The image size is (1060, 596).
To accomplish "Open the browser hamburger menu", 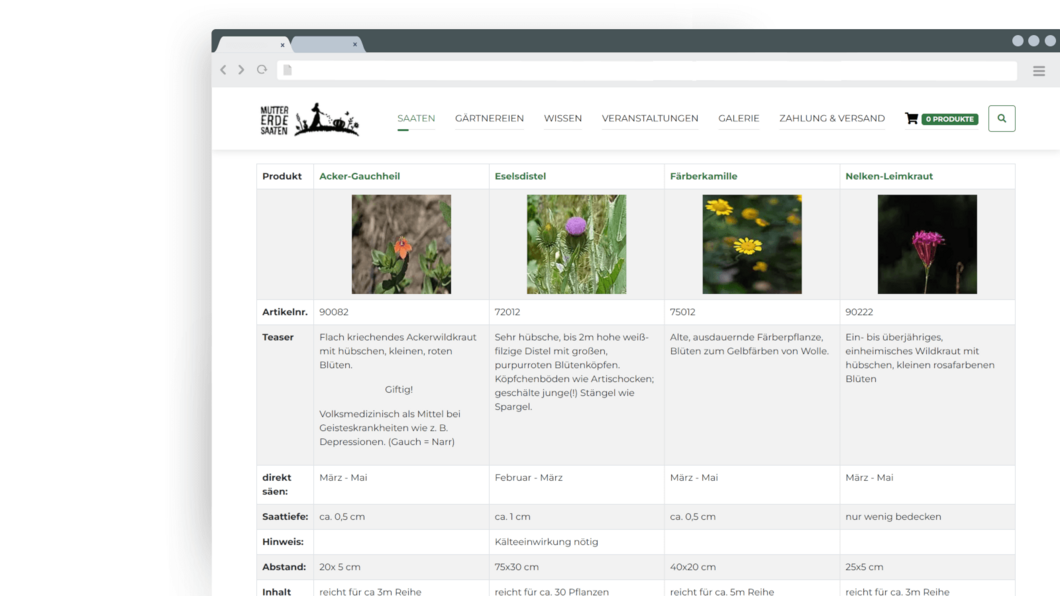I will tap(1038, 70).
